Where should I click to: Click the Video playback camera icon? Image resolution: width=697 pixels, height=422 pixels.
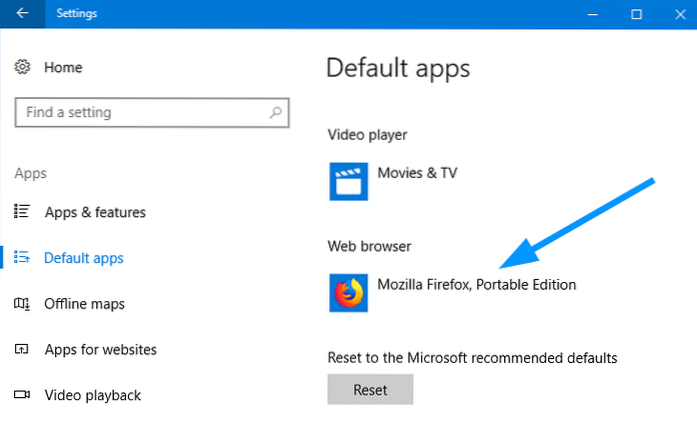pos(21,394)
